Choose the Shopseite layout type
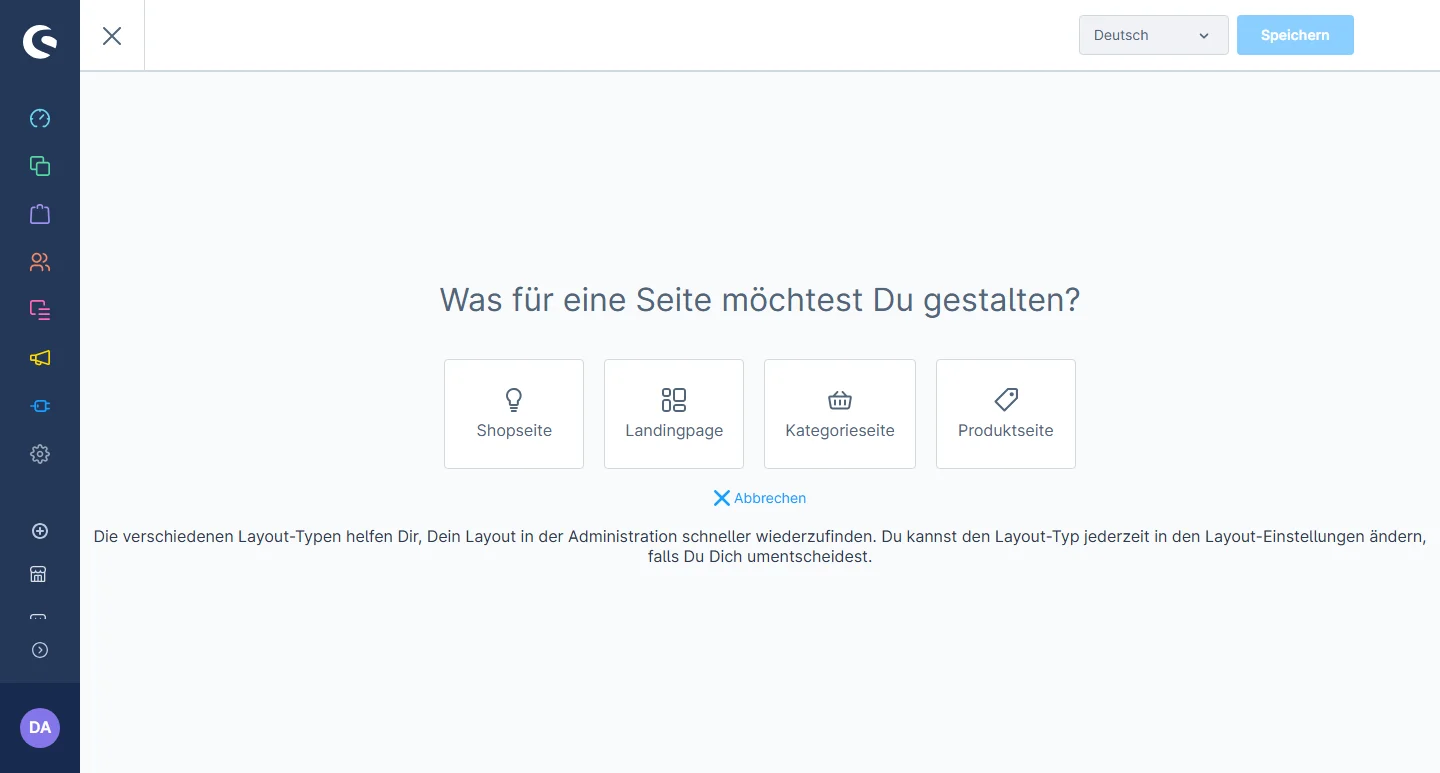Image resolution: width=1440 pixels, height=773 pixels. (514, 414)
